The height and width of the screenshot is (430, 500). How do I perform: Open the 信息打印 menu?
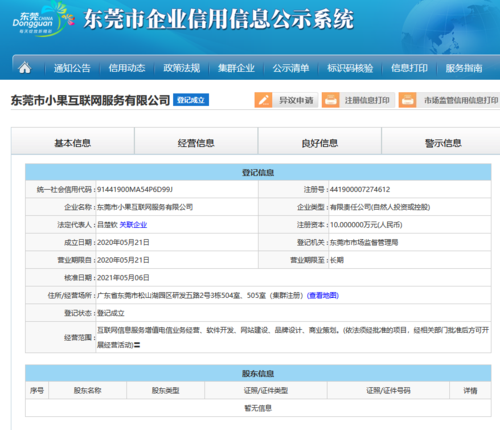point(409,68)
